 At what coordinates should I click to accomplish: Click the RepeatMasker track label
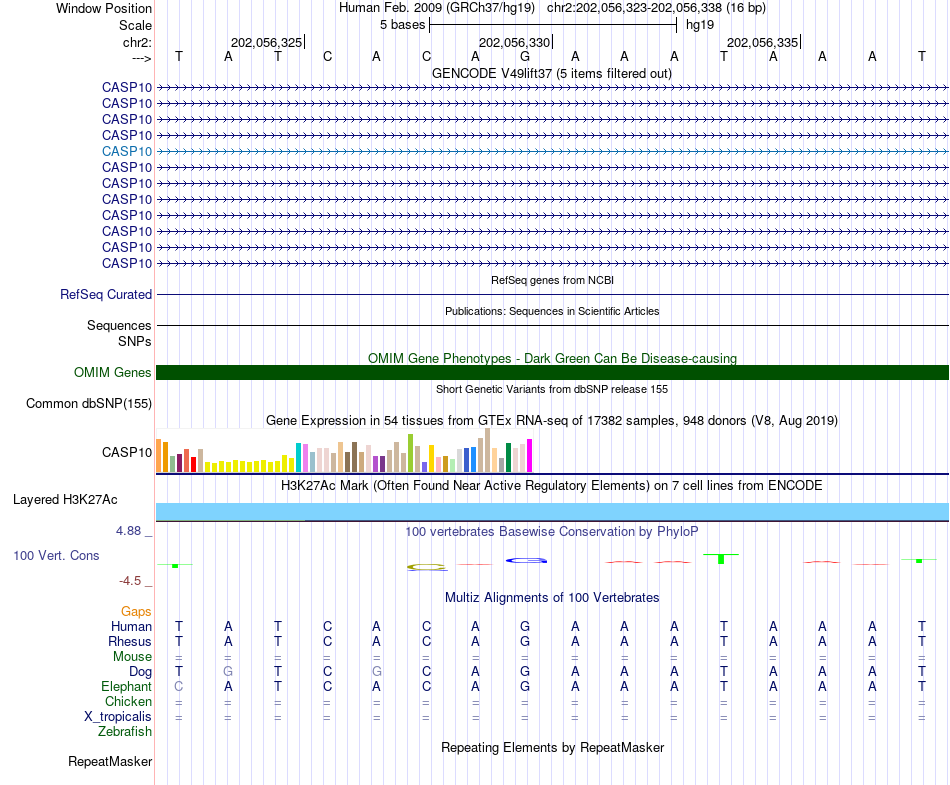(x=110, y=761)
